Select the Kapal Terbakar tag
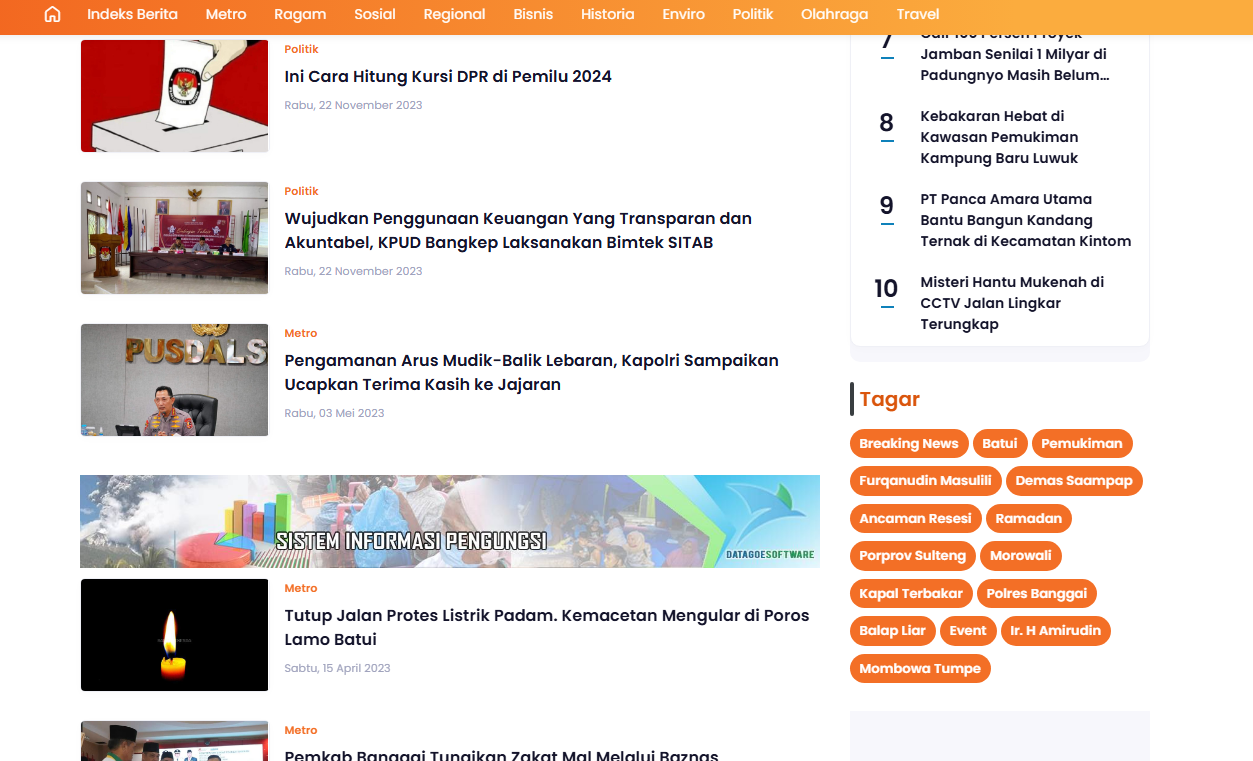Viewport: 1253px width, 761px height. (910, 594)
